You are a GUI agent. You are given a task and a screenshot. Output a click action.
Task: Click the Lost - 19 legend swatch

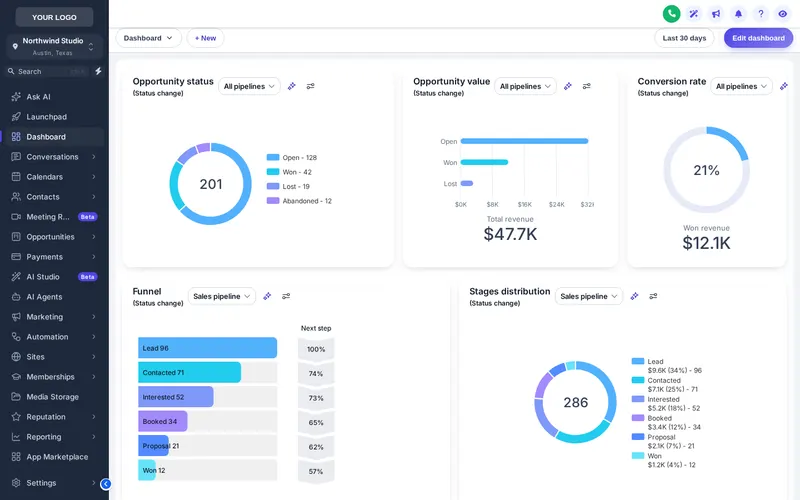(x=273, y=186)
